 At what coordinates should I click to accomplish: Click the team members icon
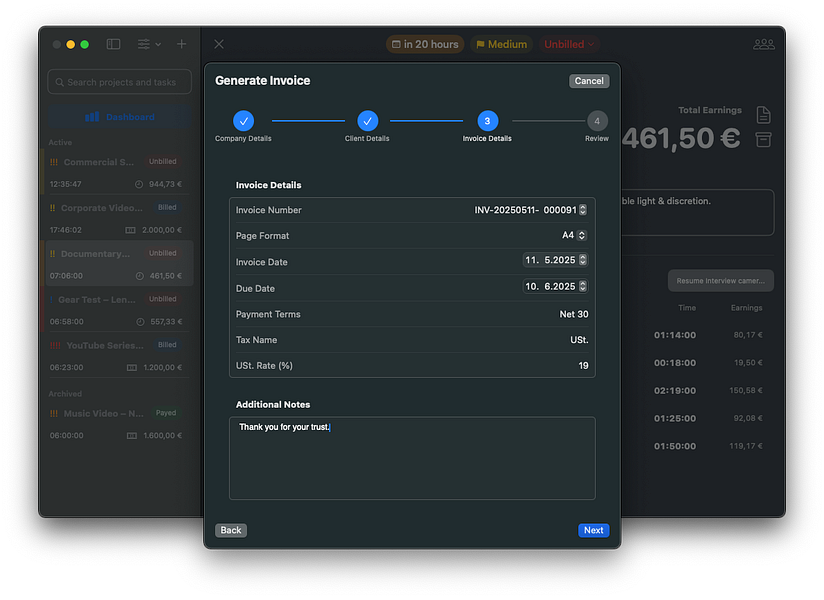pyautogui.click(x=763, y=44)
